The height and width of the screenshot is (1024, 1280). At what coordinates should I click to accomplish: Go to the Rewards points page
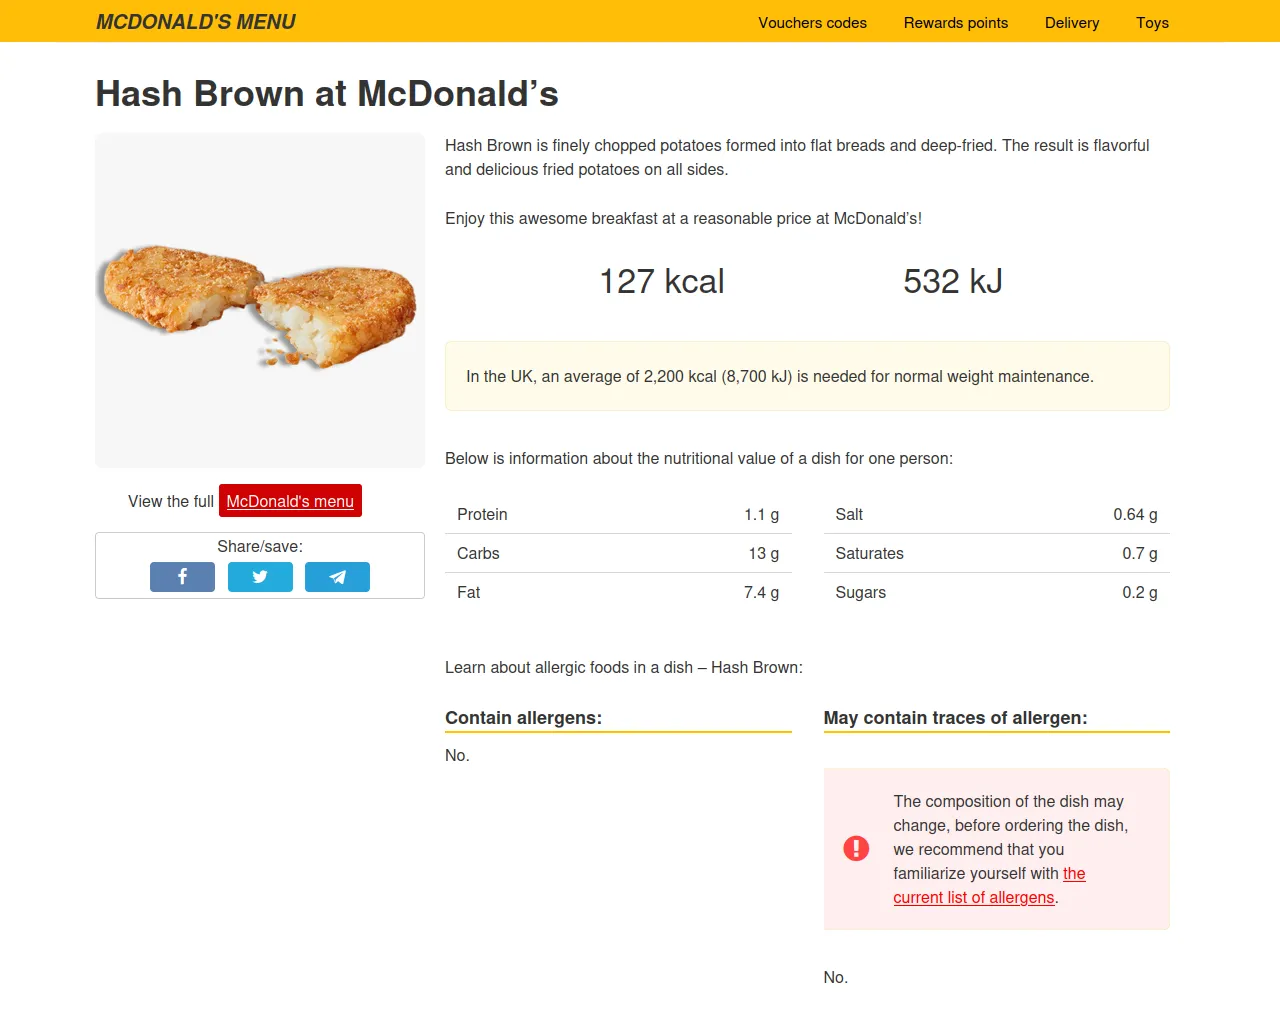point(955,23)
